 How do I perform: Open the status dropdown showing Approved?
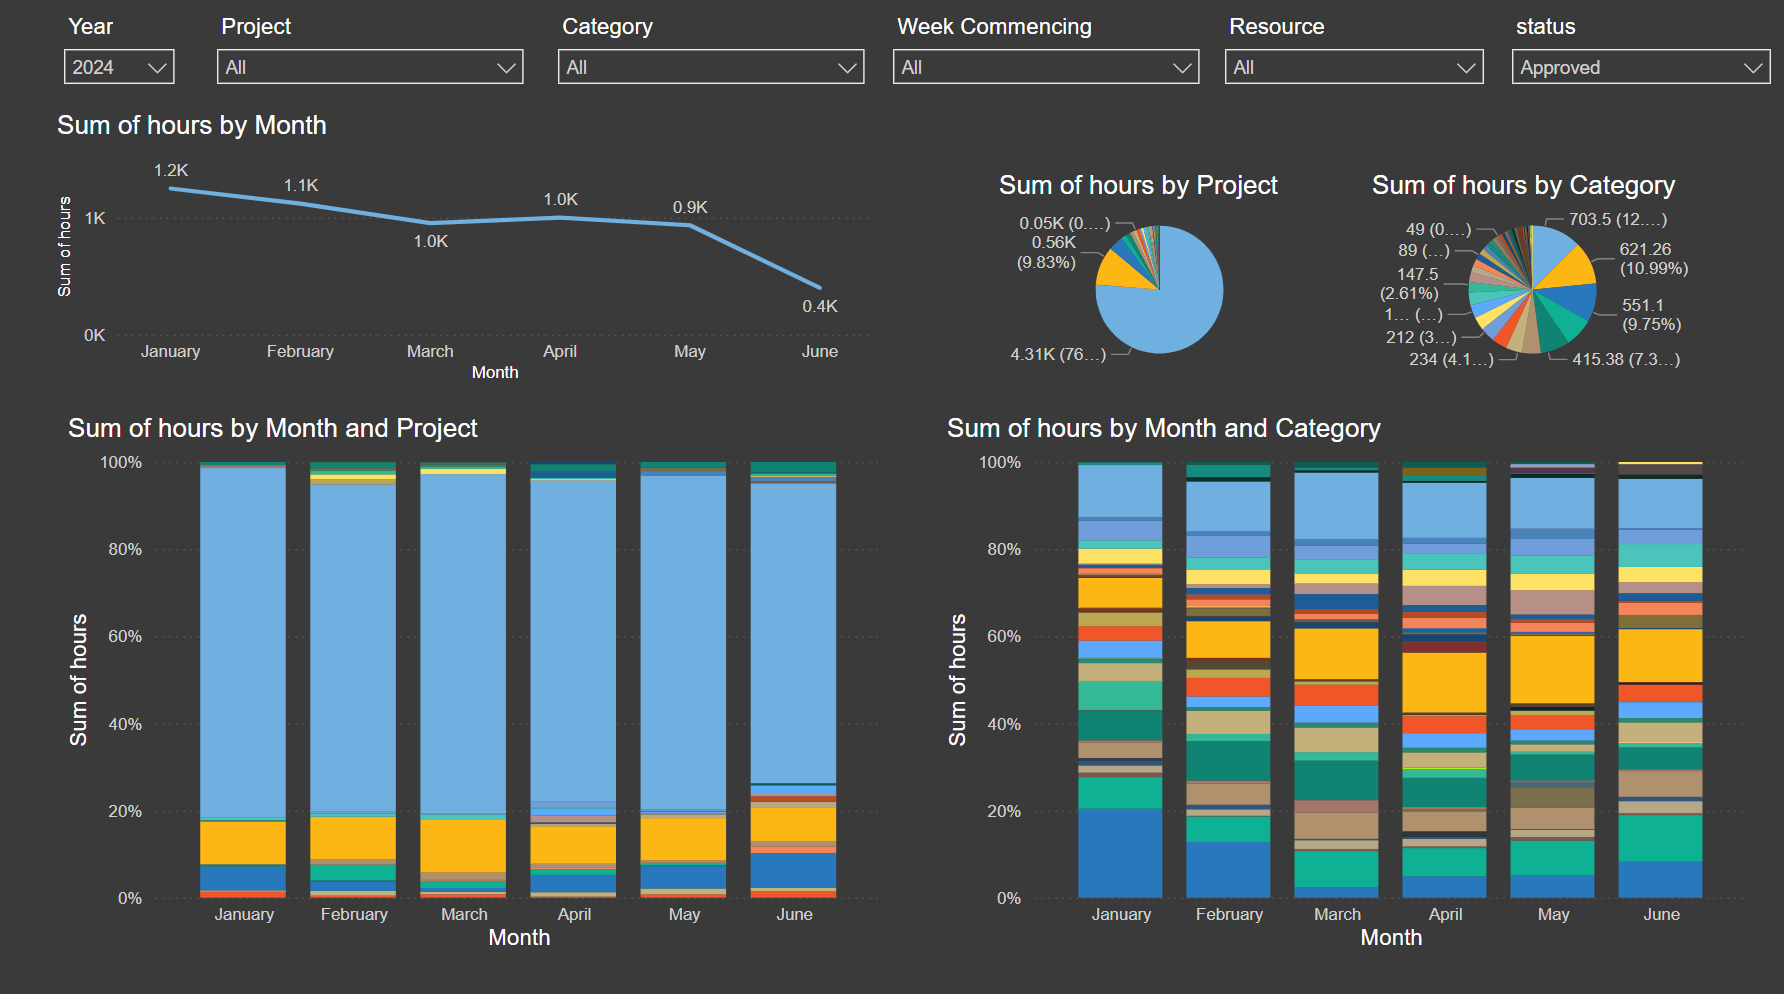(x=1640, y=67)
